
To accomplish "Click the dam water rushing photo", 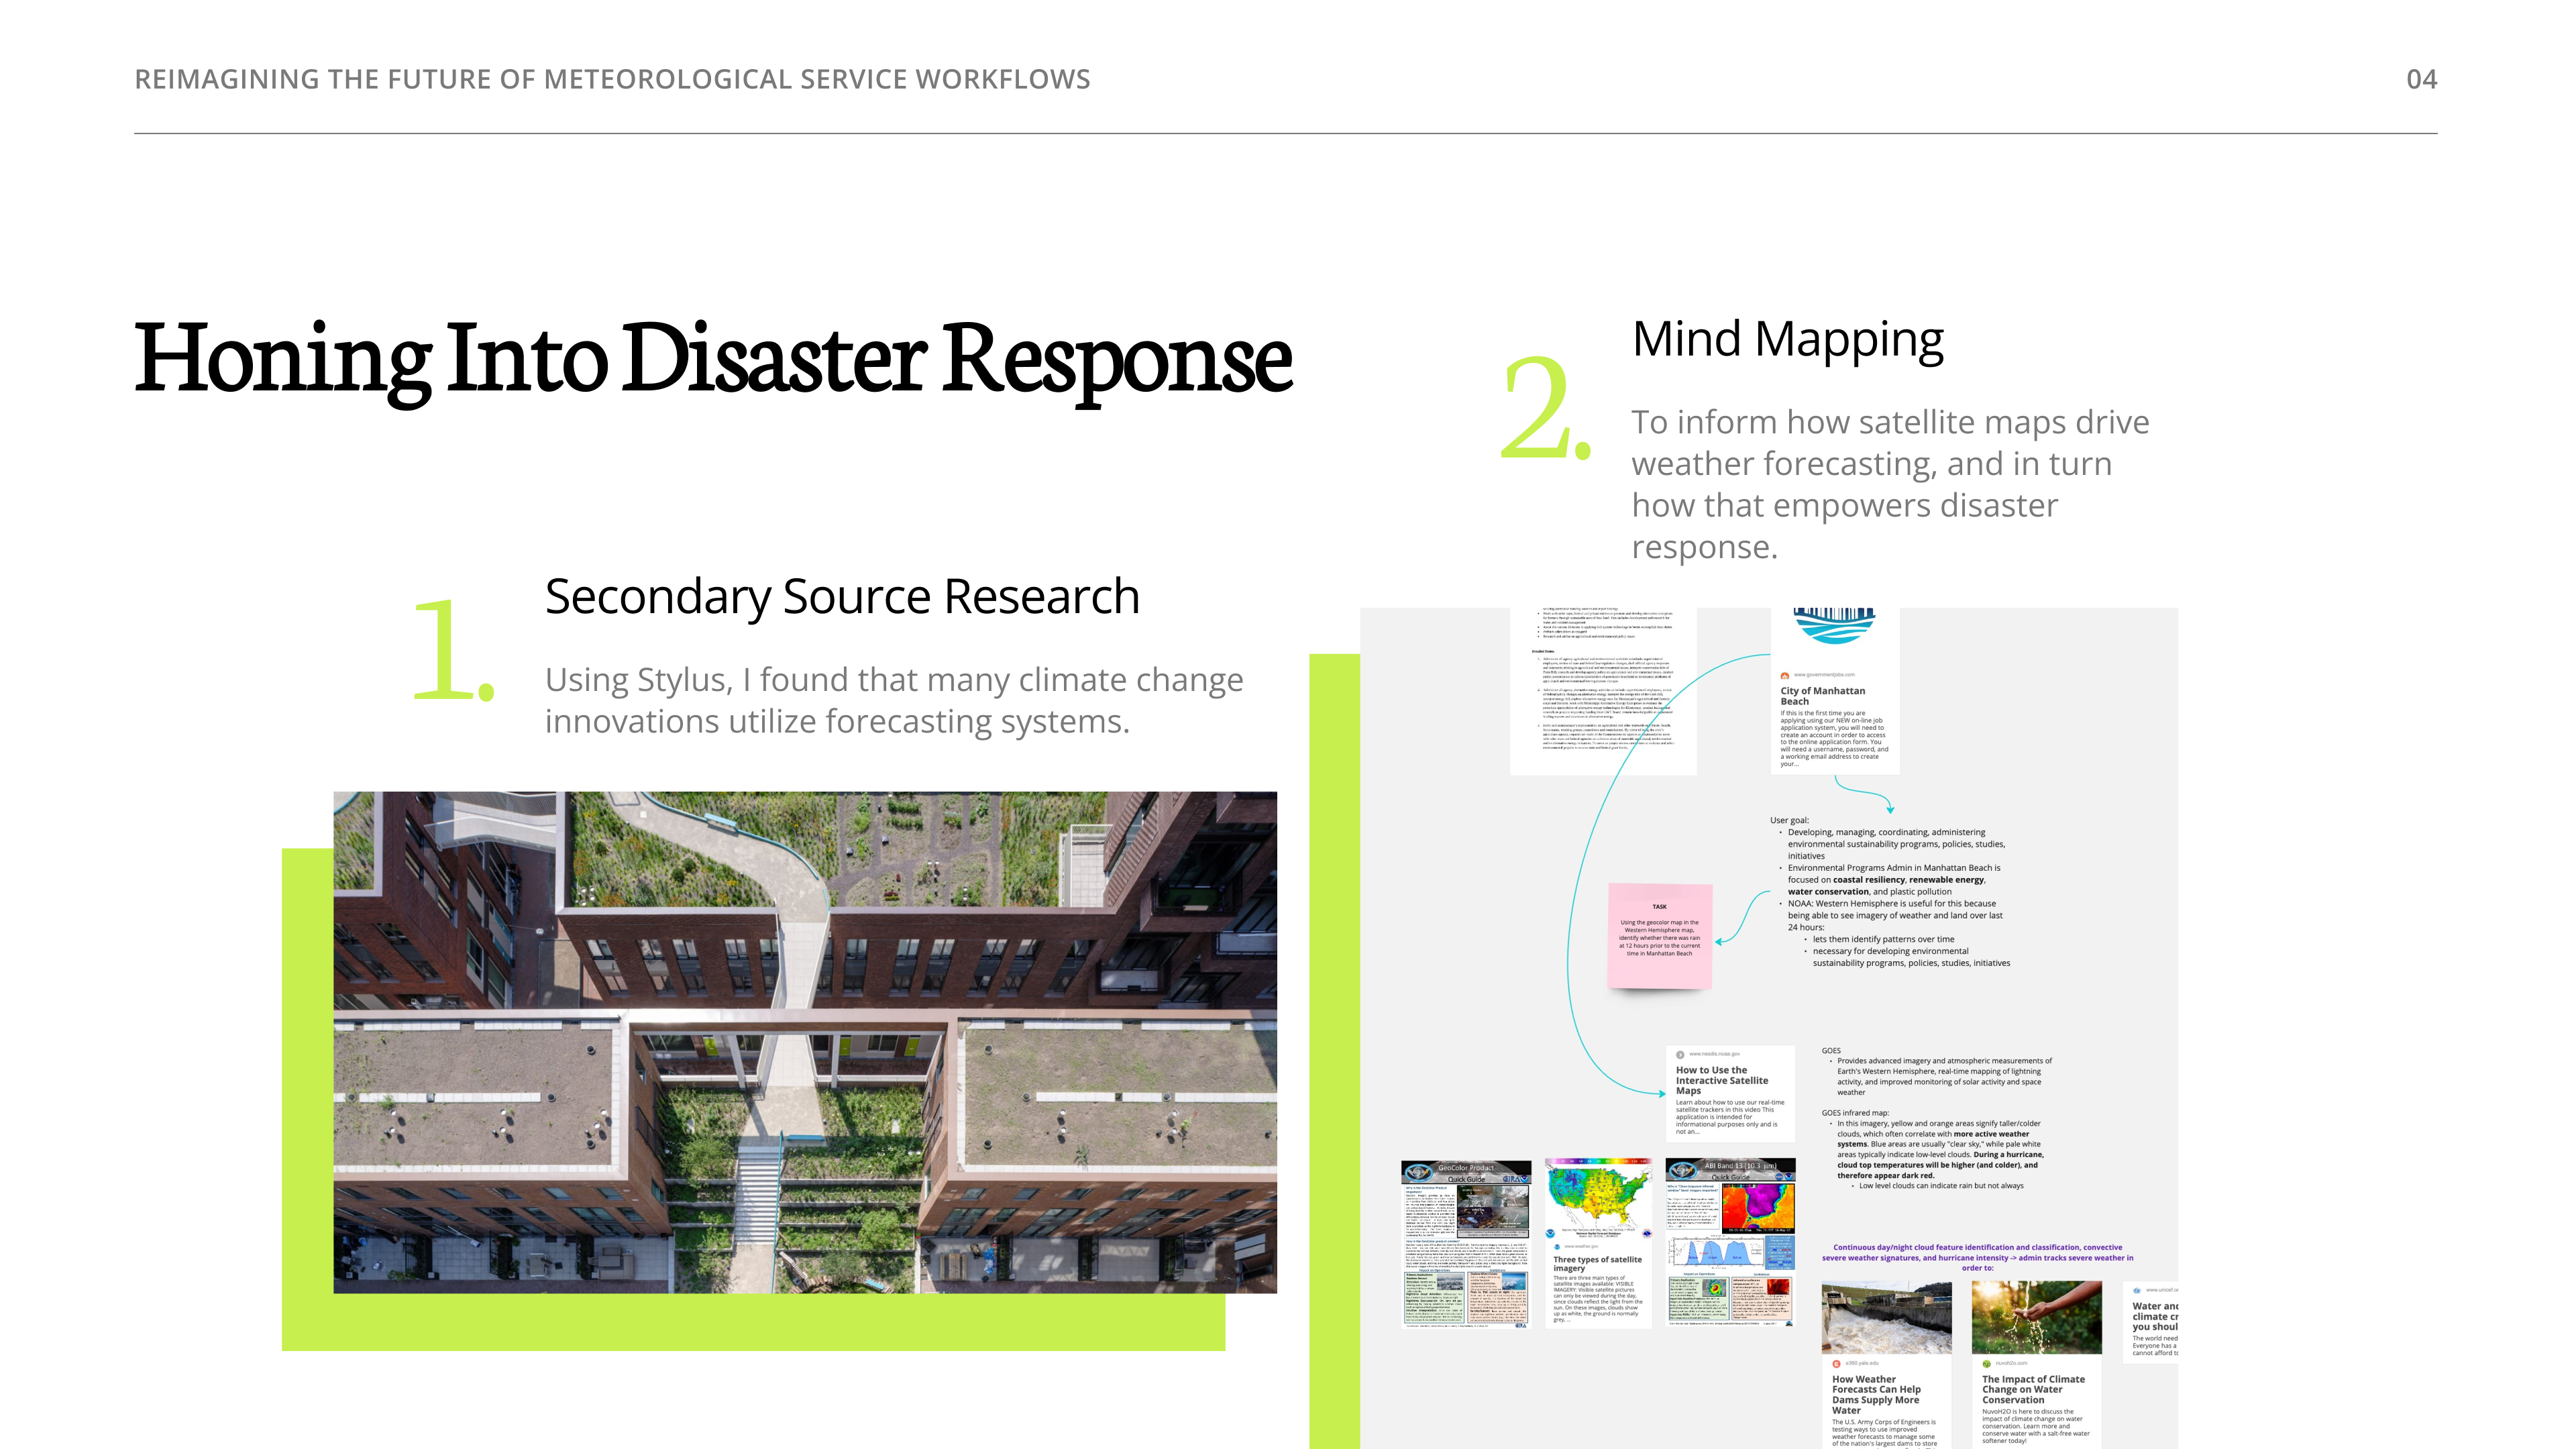I will click(x=1886, y=1317).
